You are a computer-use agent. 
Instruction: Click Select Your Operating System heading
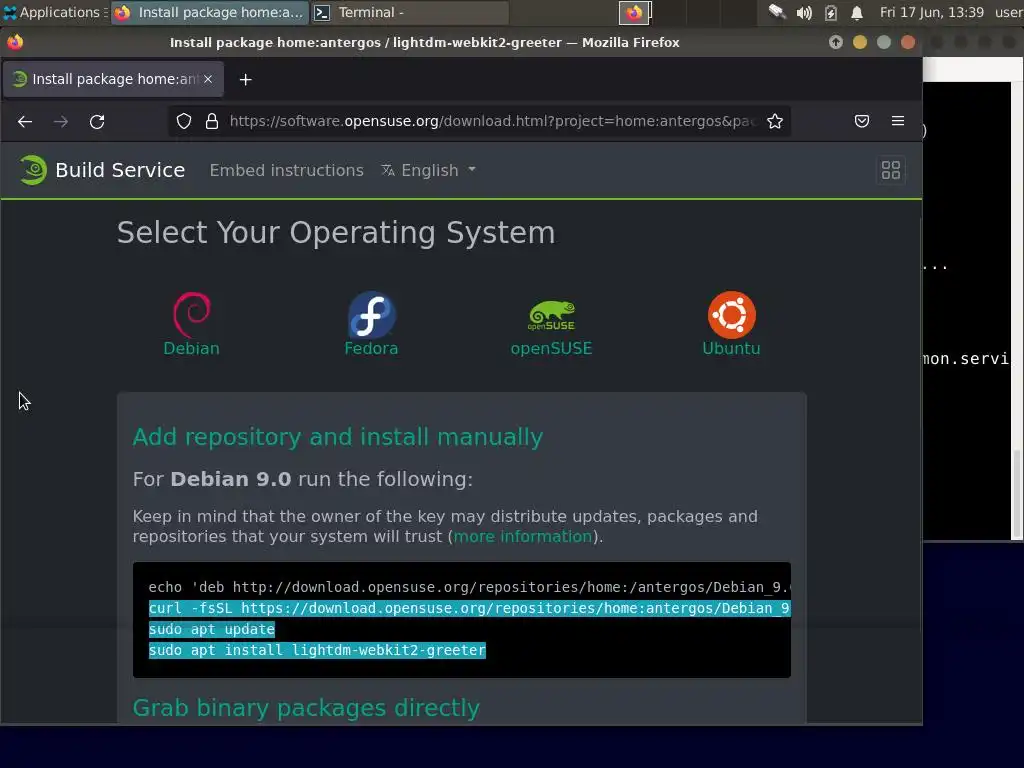(x=336, y=232)
